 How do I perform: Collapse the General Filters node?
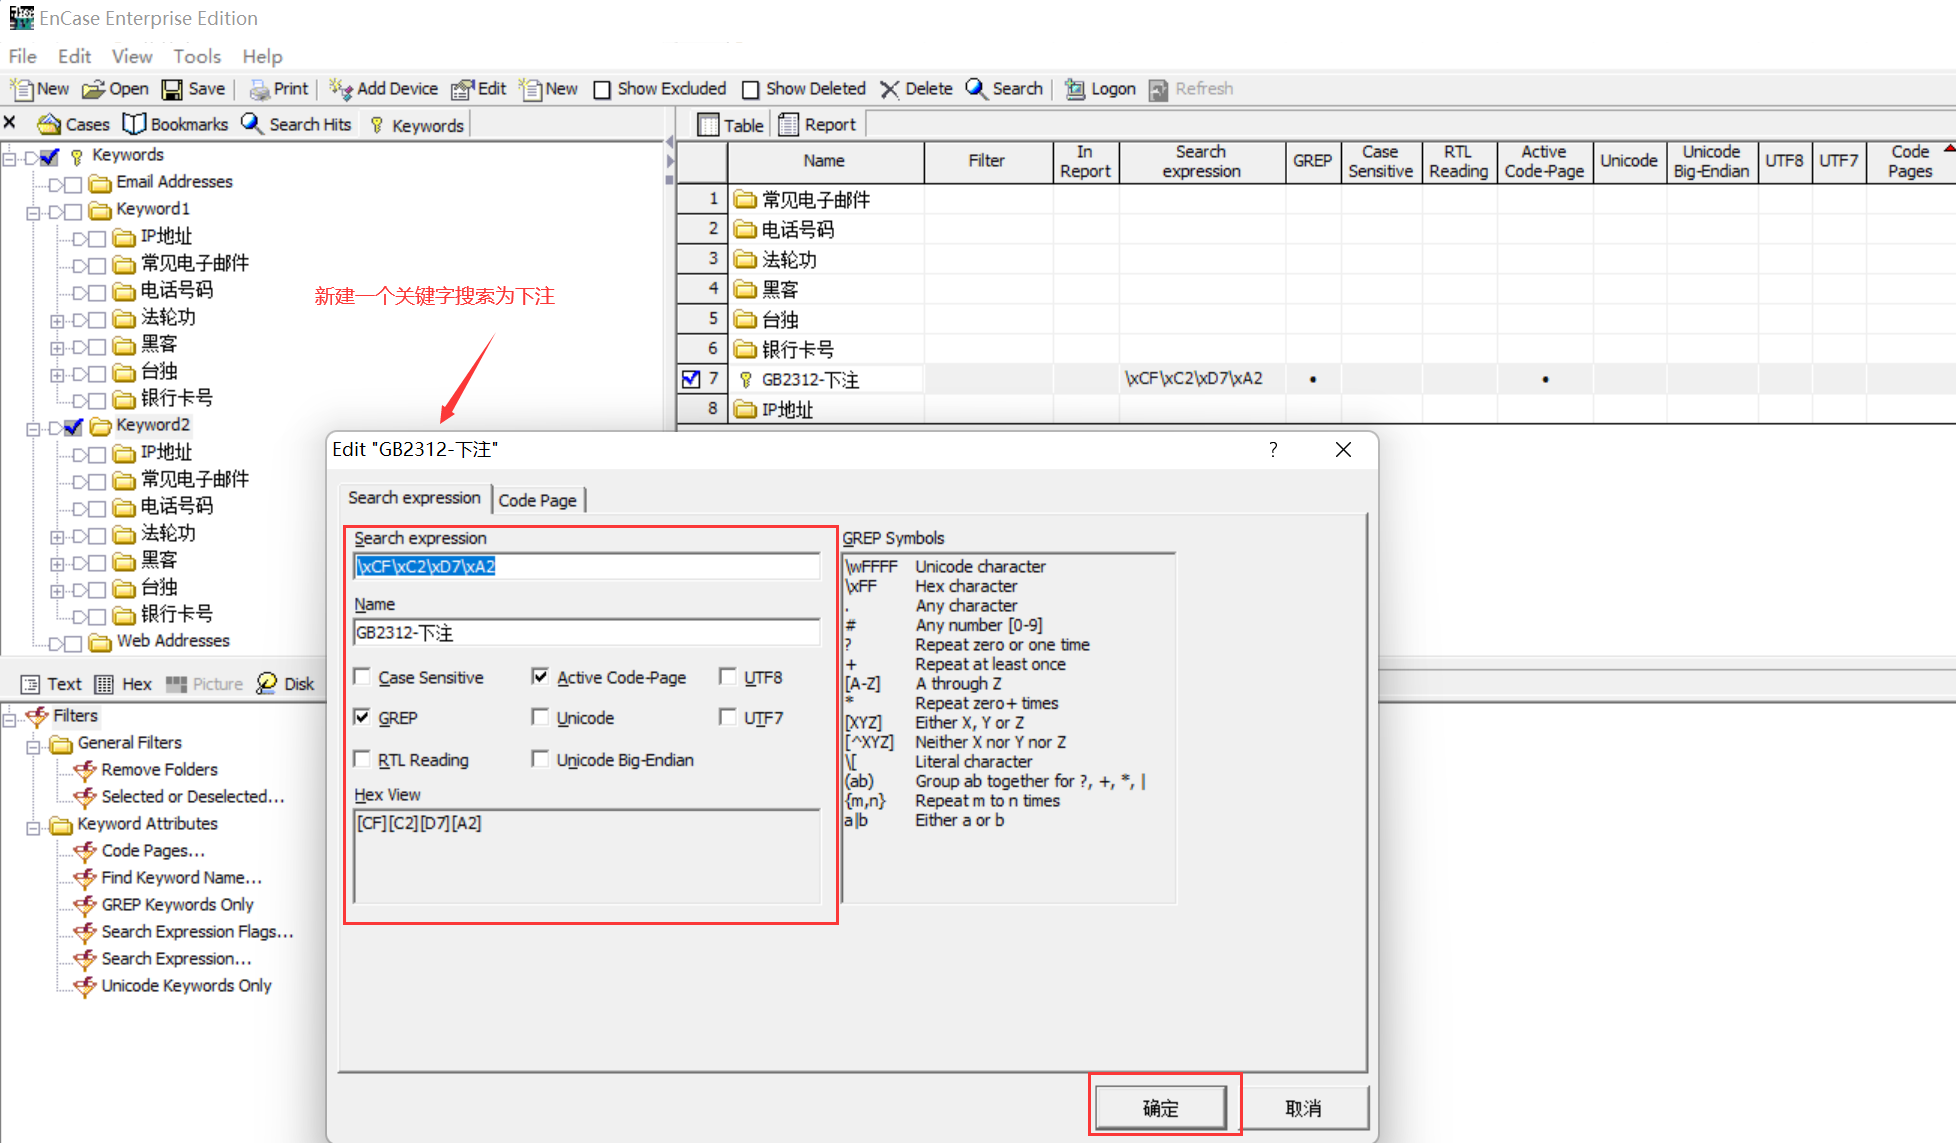33,746
